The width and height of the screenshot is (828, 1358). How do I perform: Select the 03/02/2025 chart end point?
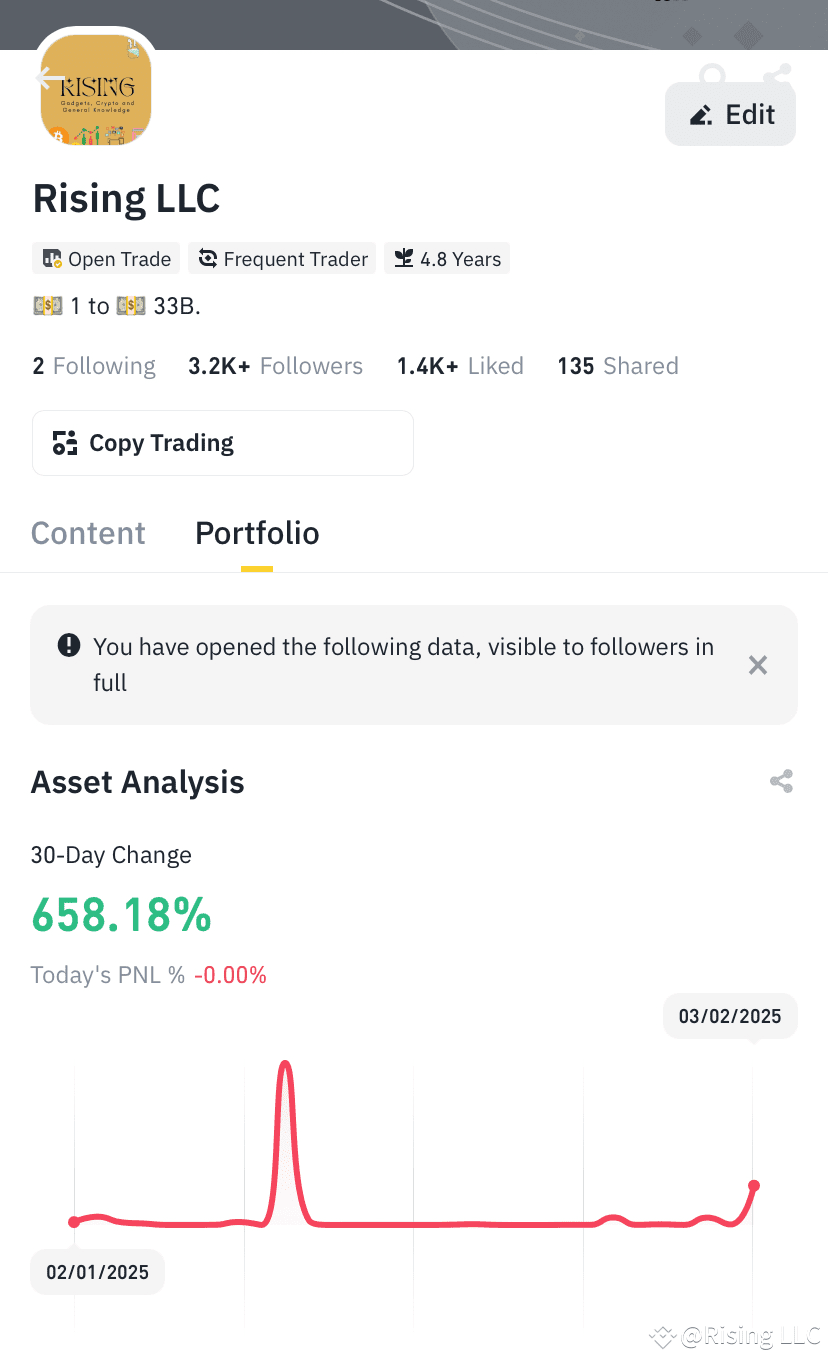[x=754, y=1186]
